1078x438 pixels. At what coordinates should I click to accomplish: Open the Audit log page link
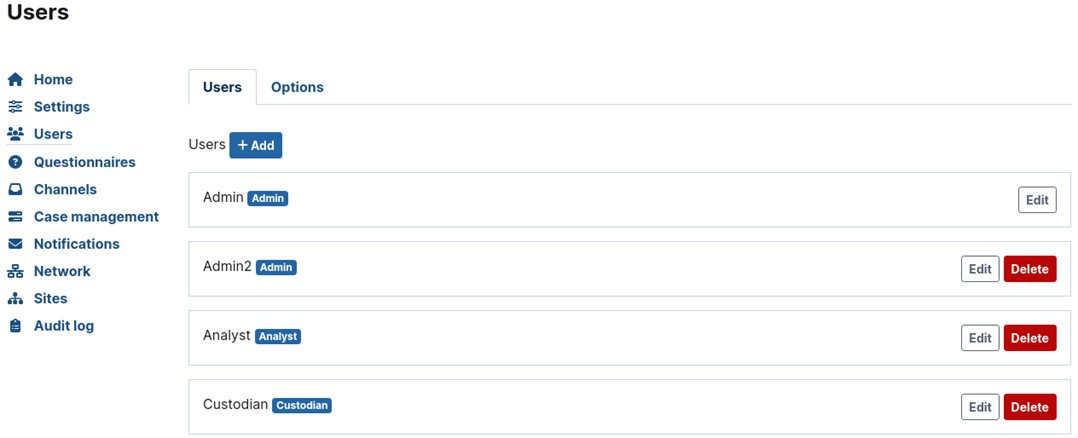pos(64,326)
